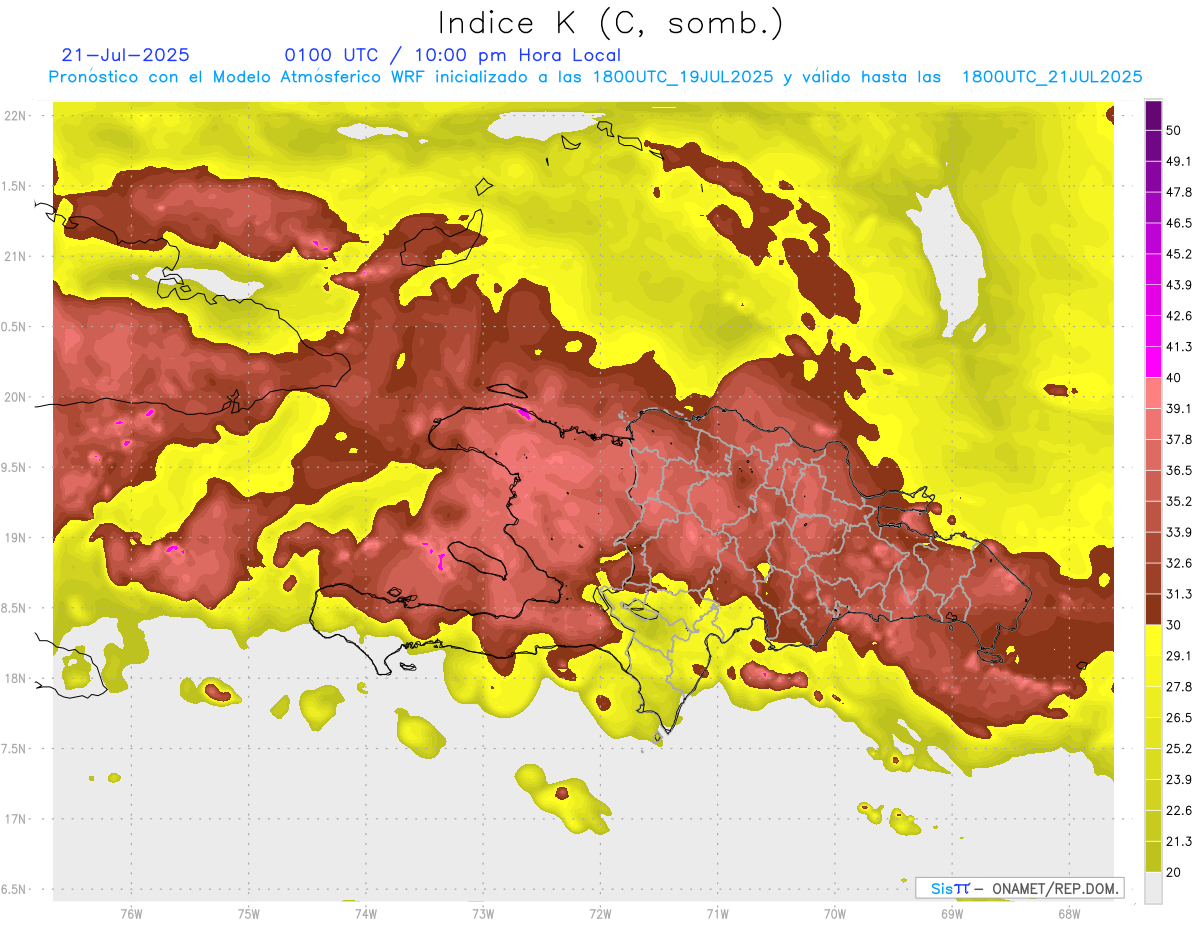
Task: Click the '72W' longitude label
Action: (x=600, y=914)
